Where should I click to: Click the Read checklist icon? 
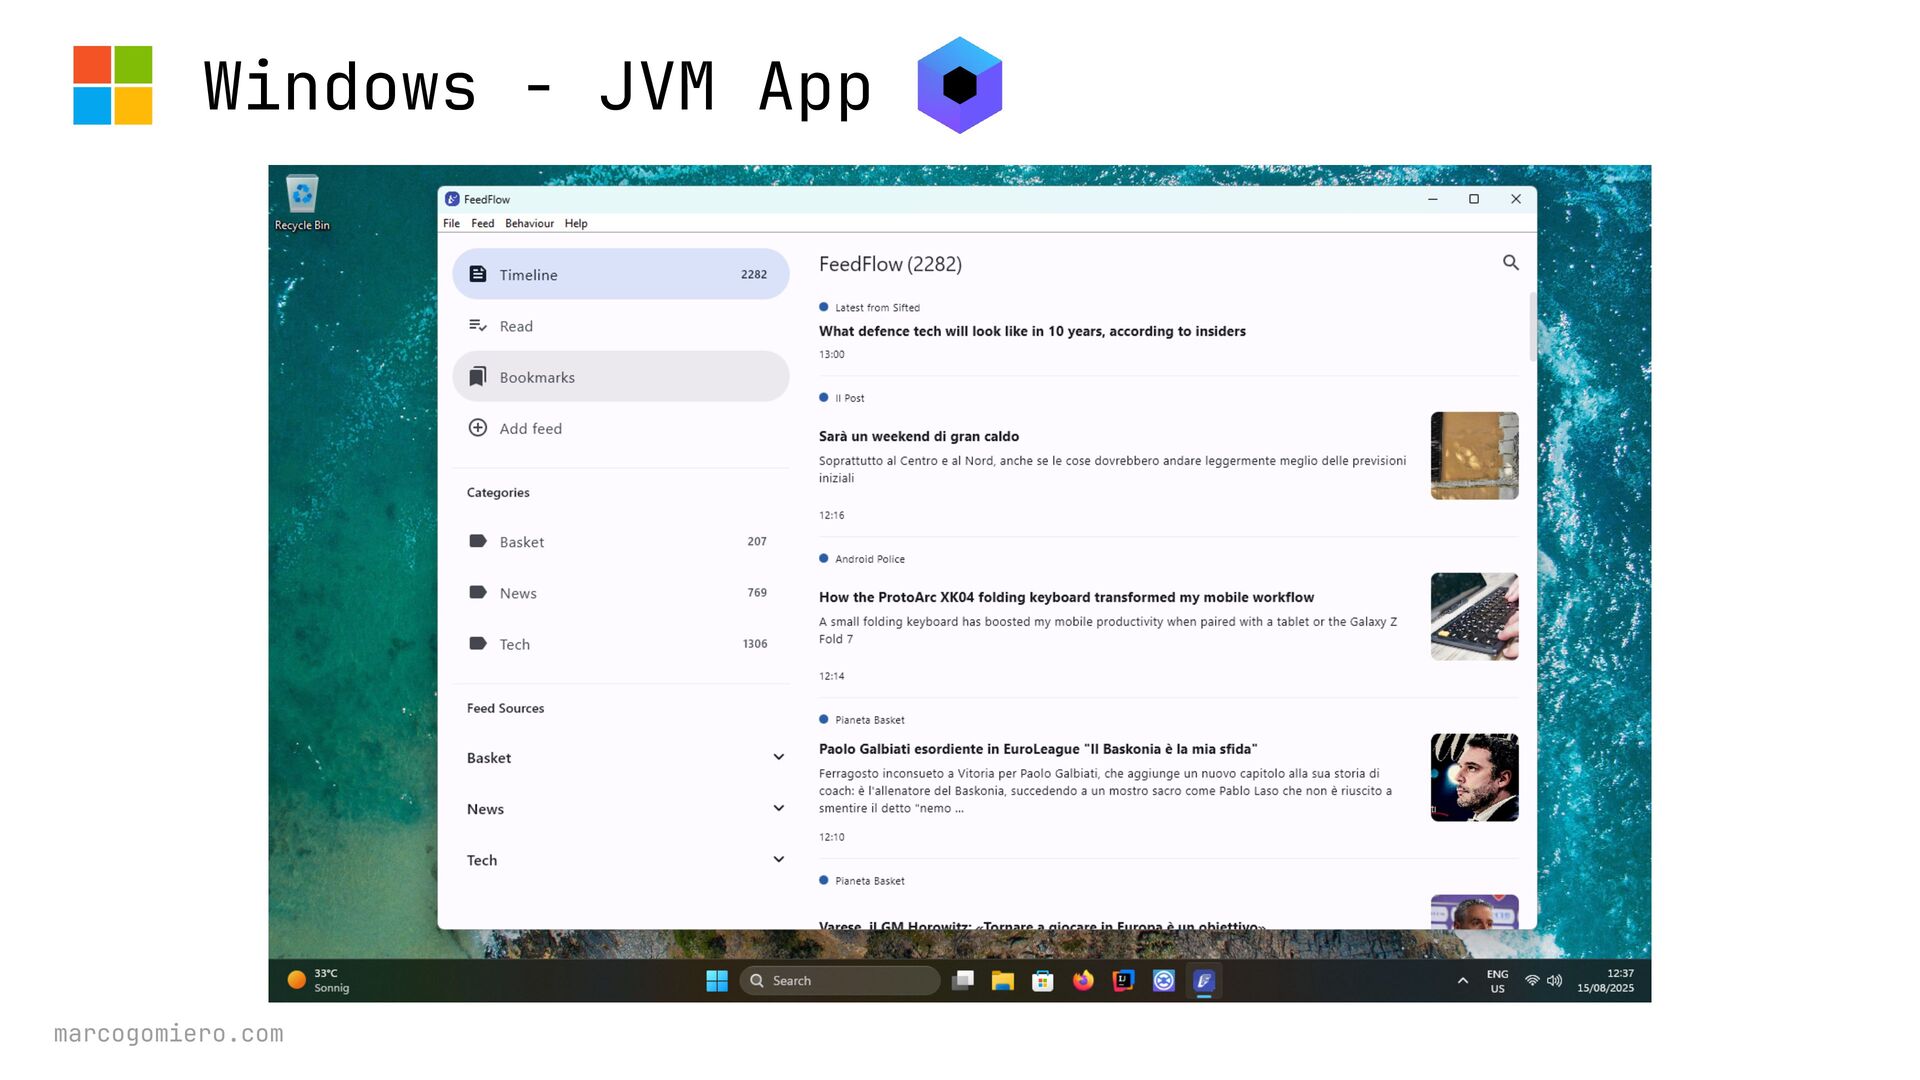(478, 326)
